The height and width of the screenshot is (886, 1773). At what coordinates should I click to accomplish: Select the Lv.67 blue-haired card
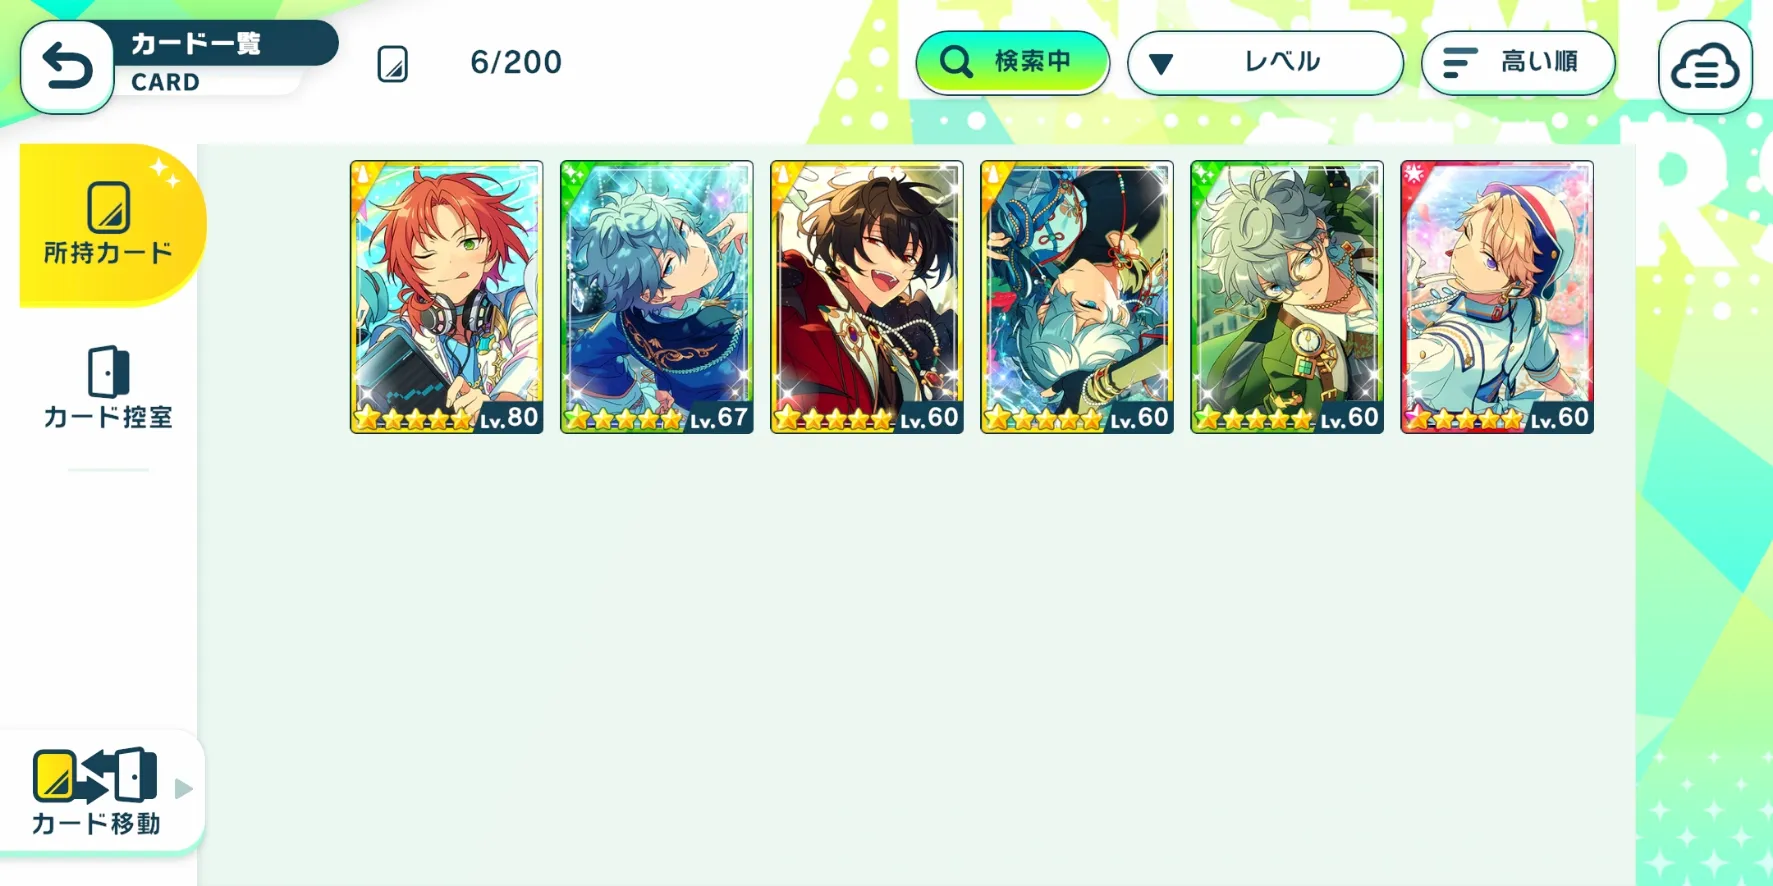657,297
